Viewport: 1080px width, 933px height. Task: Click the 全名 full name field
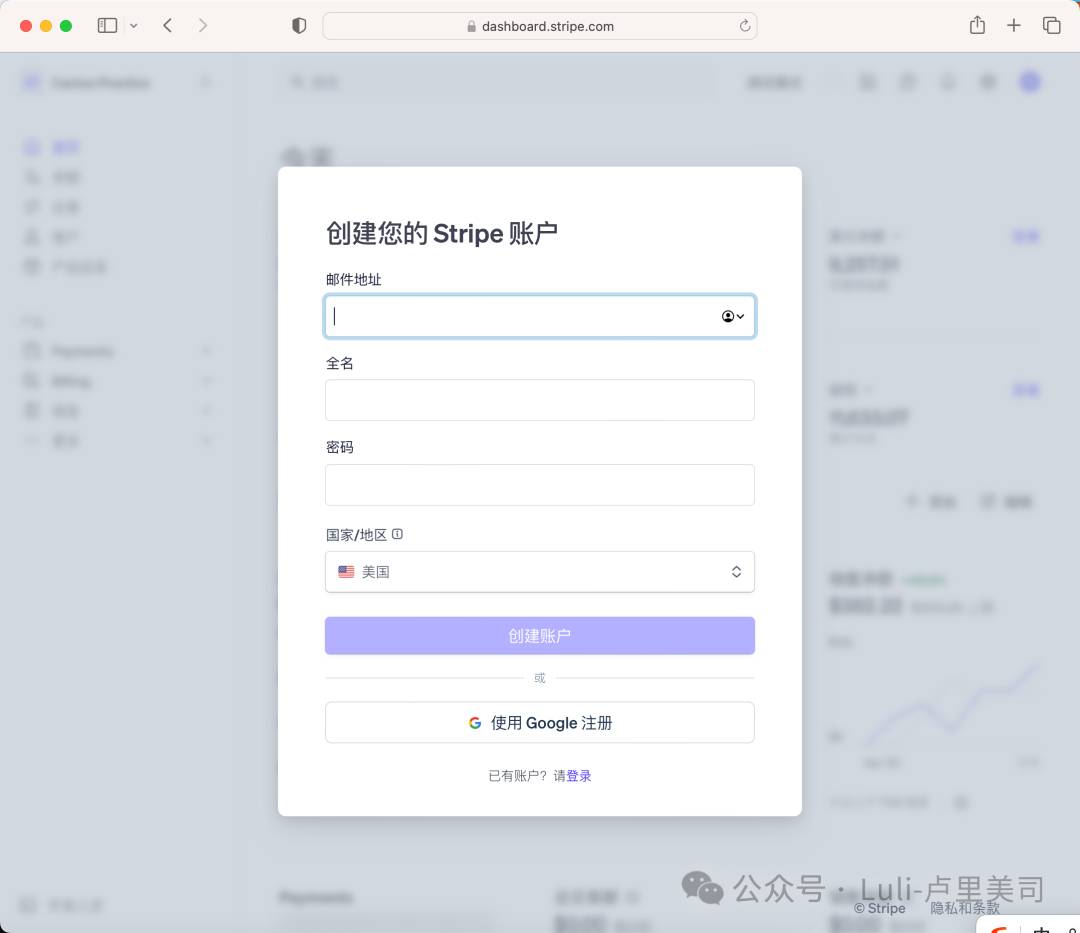pos(539,400)
